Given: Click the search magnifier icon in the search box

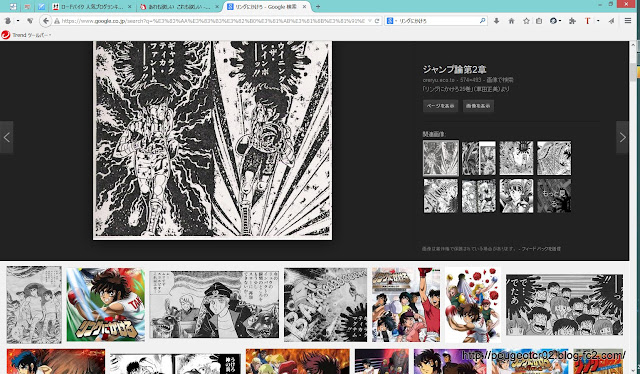Looking at the screenshot, I should pyautogui.click(x=482, y=20).
